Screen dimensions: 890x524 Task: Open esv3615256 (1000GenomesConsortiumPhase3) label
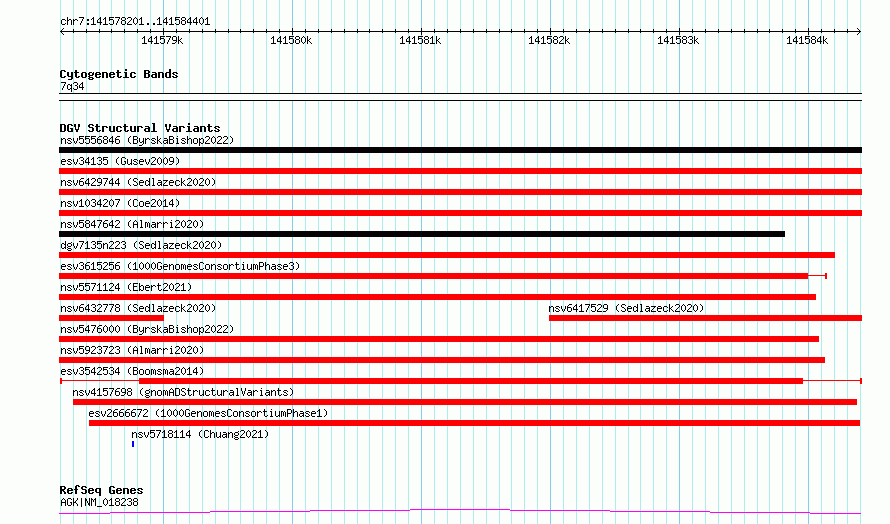click(x=180, y=266)
